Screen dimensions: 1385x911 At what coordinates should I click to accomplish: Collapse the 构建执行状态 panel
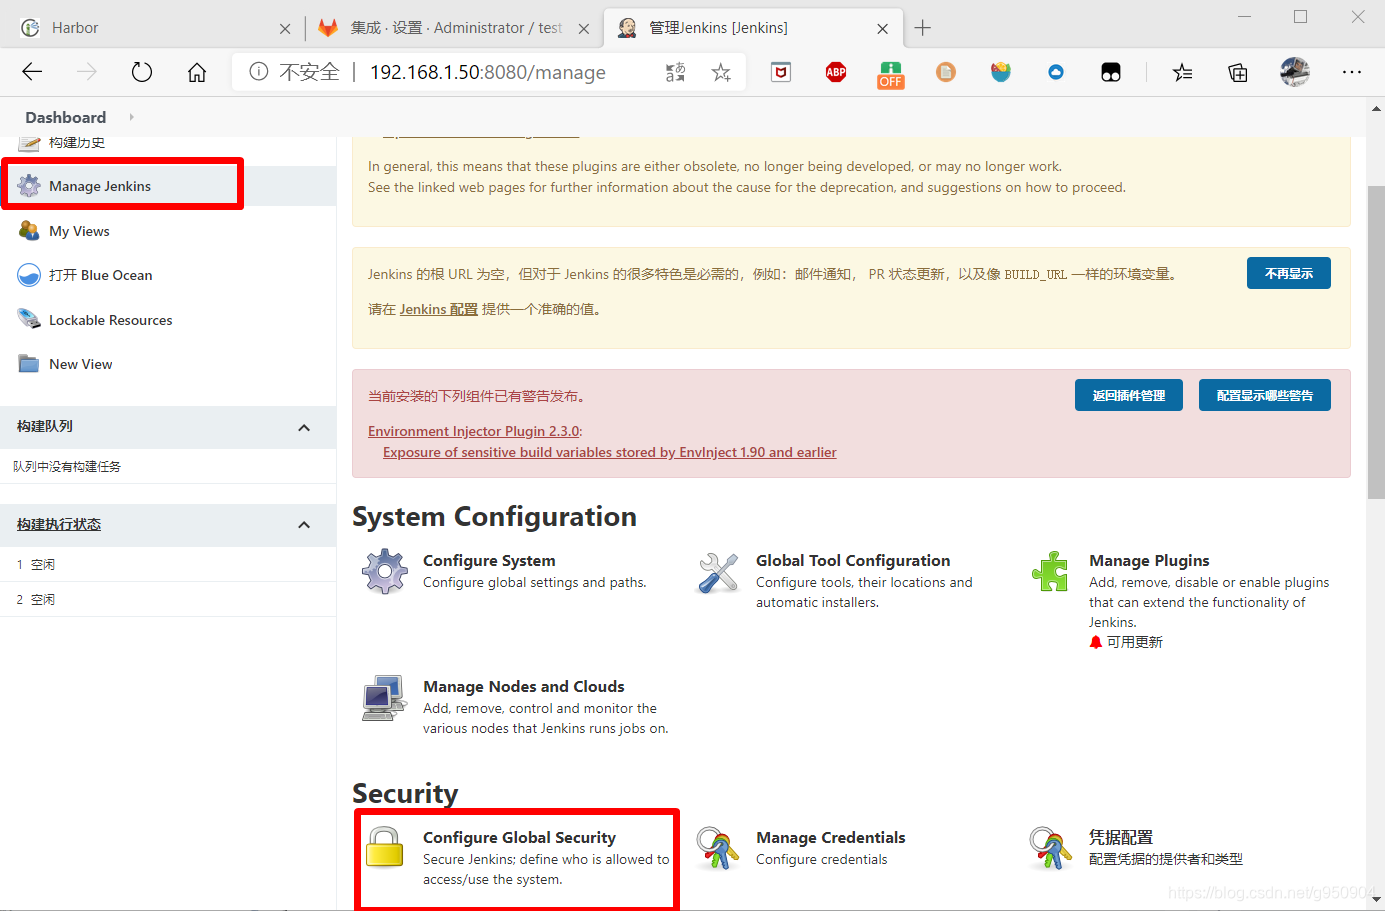(x=304, y=525)
